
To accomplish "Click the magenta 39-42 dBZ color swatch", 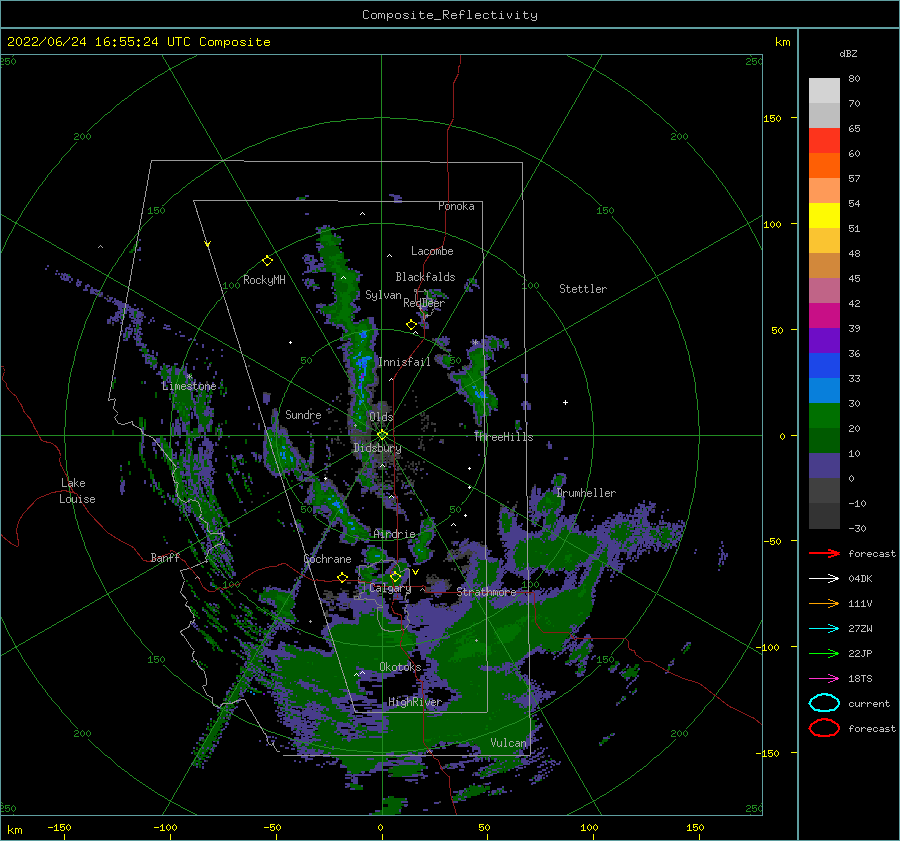I will (824, 316).
